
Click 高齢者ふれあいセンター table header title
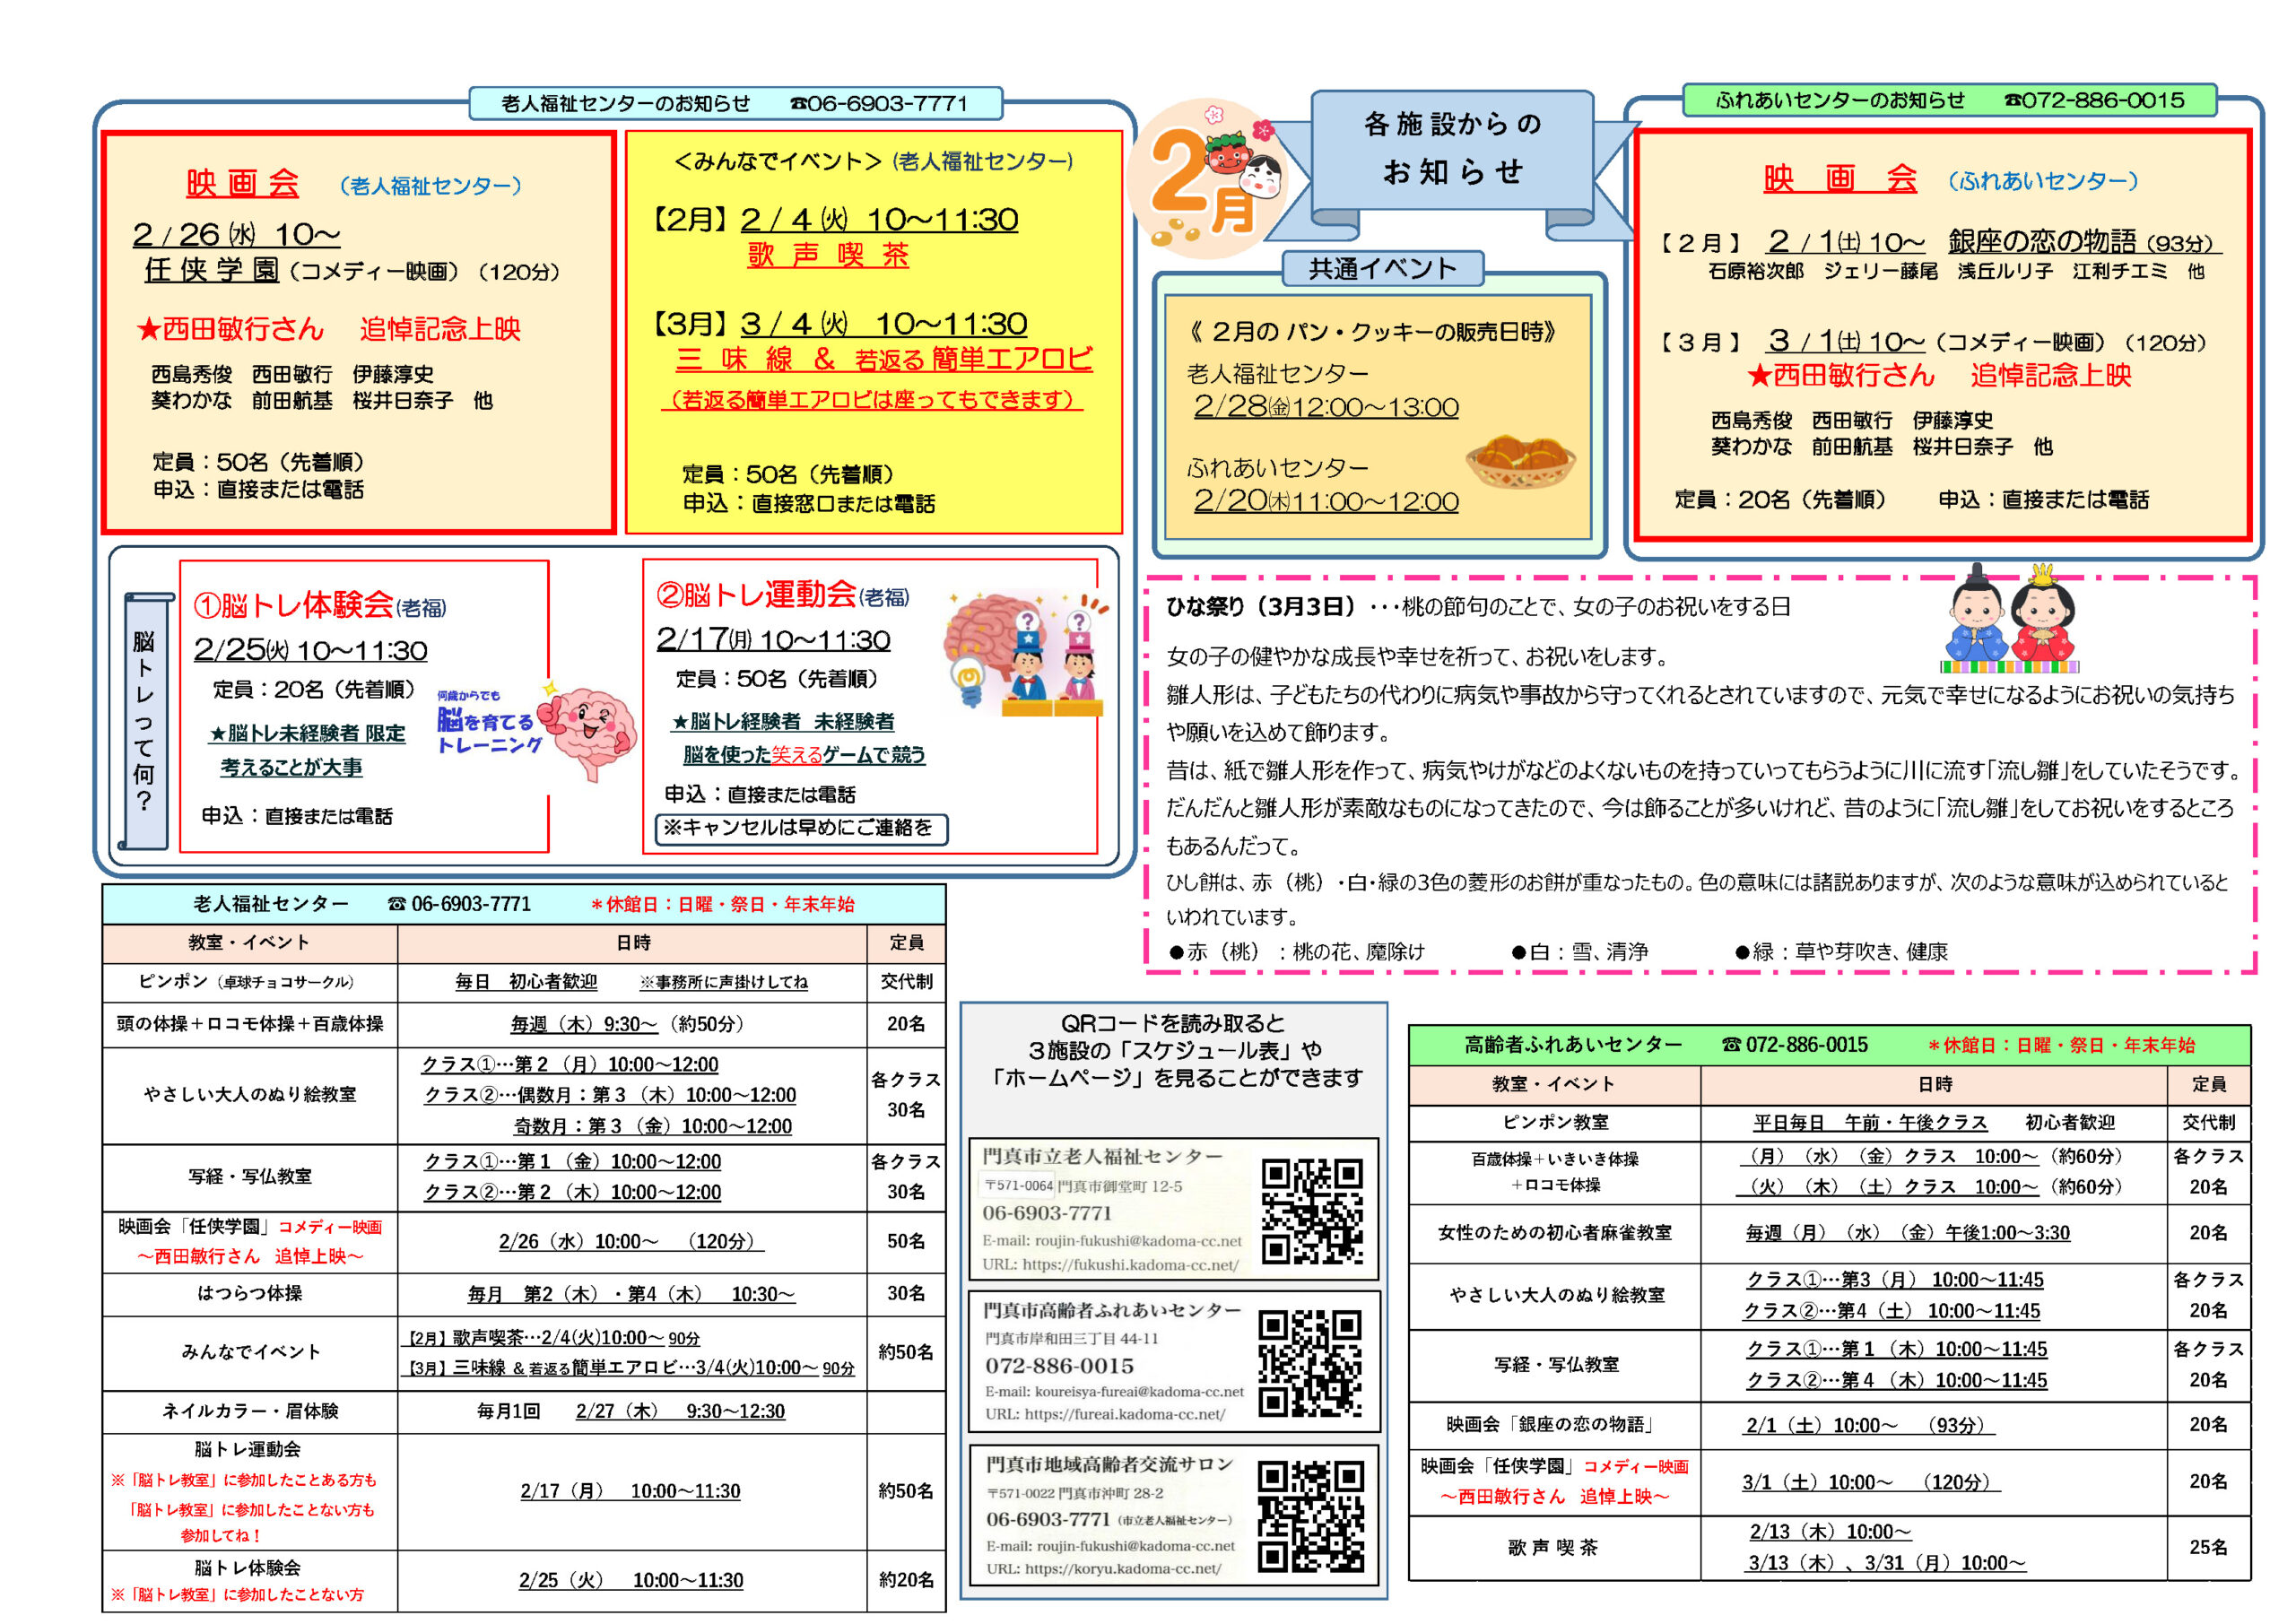pyautogui.click(x=1573, y=1045)
